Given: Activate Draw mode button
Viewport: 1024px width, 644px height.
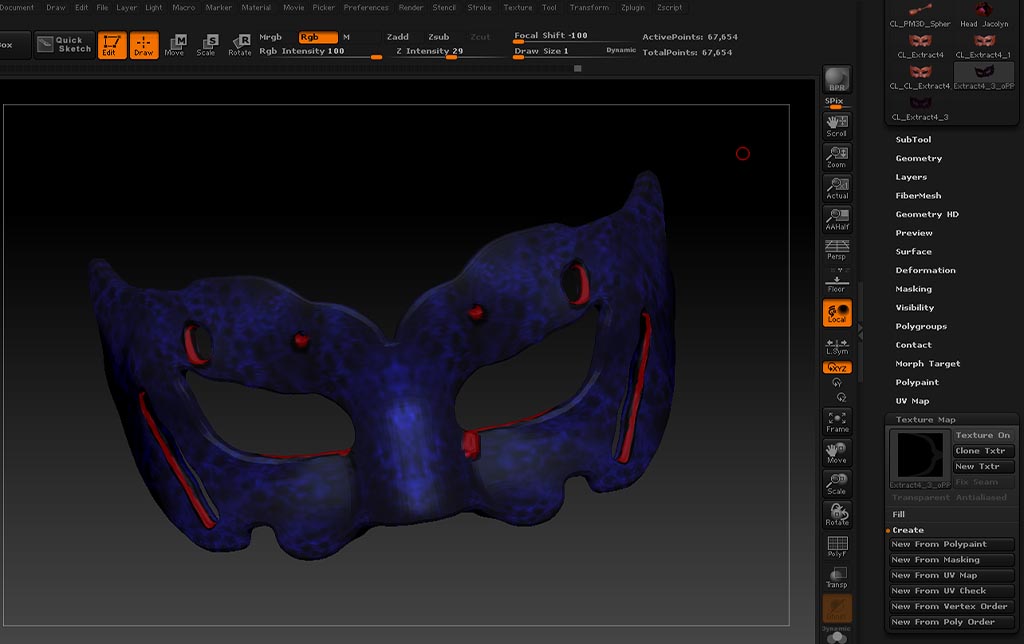Looking at the screenshot, I should [144, 45].
